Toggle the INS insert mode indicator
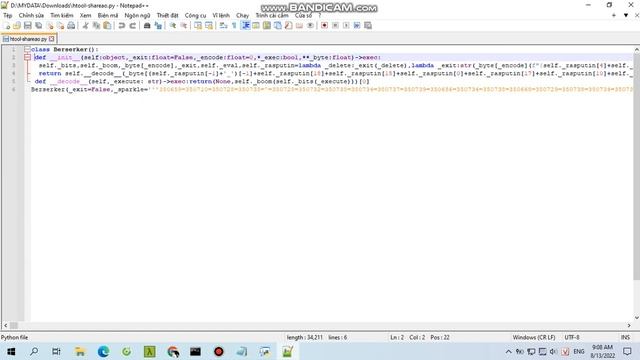This screenshot has height=360, width=640. pyautogui.click(x=625, y=338)
